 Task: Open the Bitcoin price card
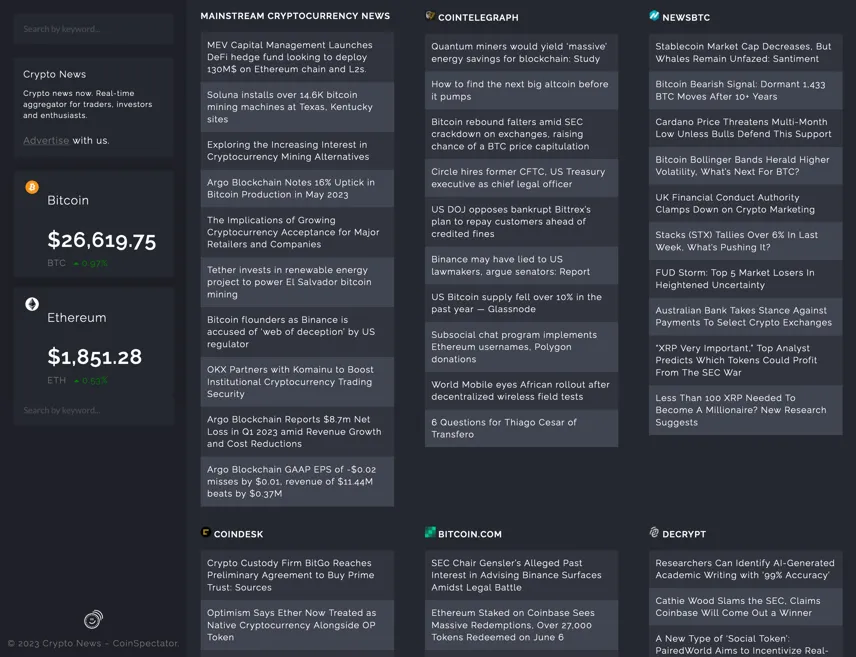point(94,224)
